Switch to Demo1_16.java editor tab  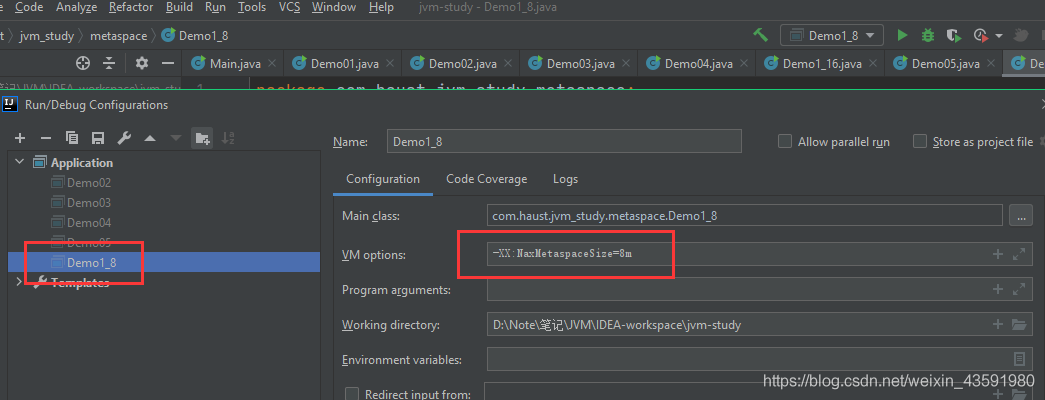pyautogui.click(x=822, y=64)
